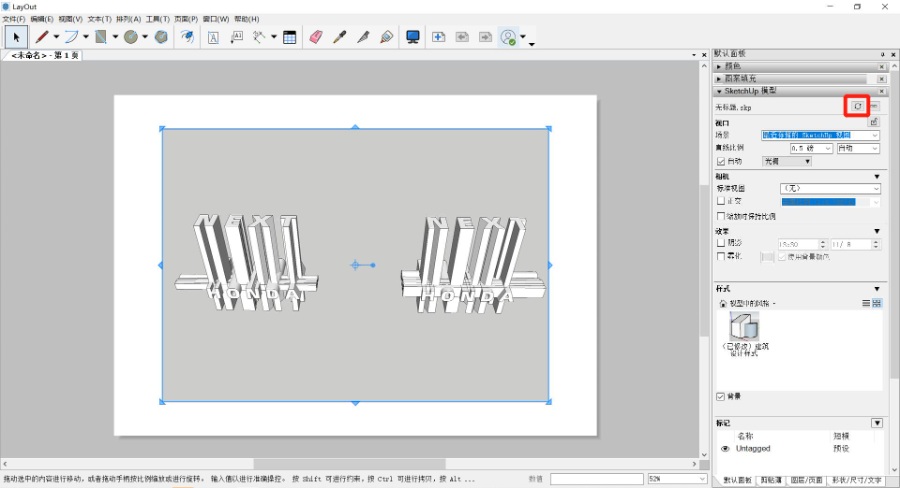The image size is (900, 488).
Task: Insert a Table with the grid tool
Action: tap(290, 37)
